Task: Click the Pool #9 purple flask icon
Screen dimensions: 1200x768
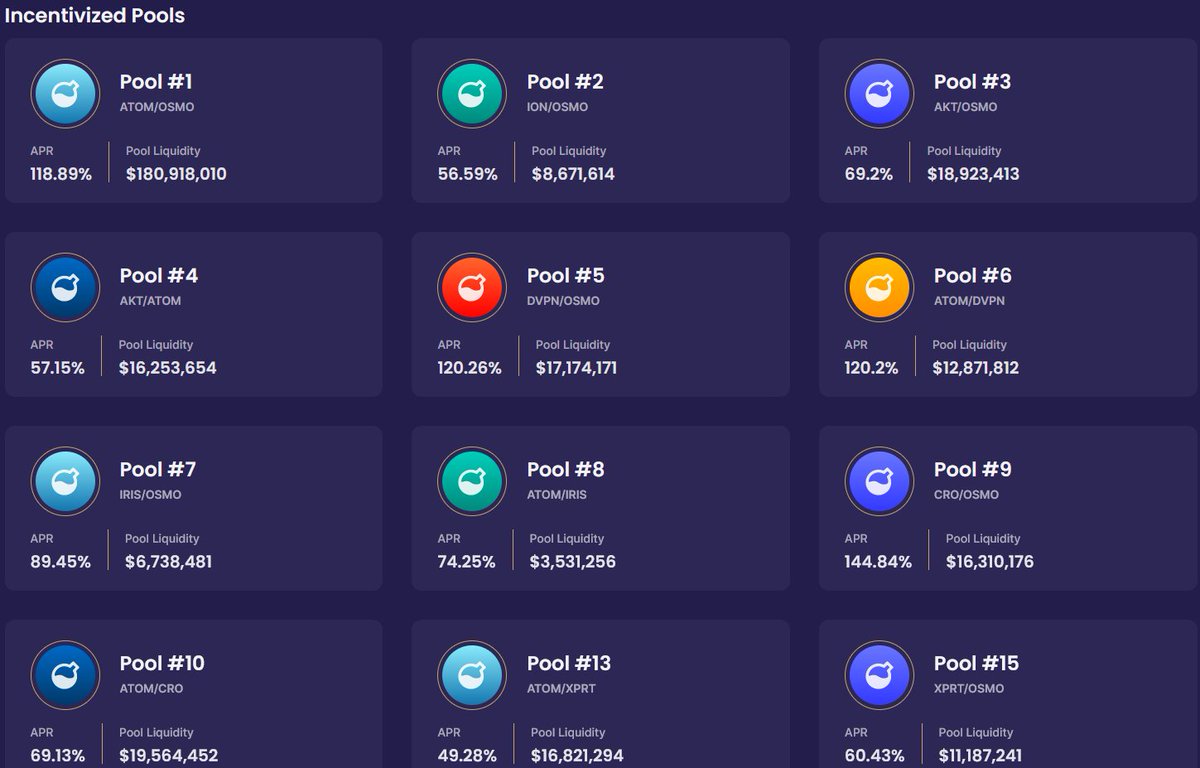Action: [879, 482]
